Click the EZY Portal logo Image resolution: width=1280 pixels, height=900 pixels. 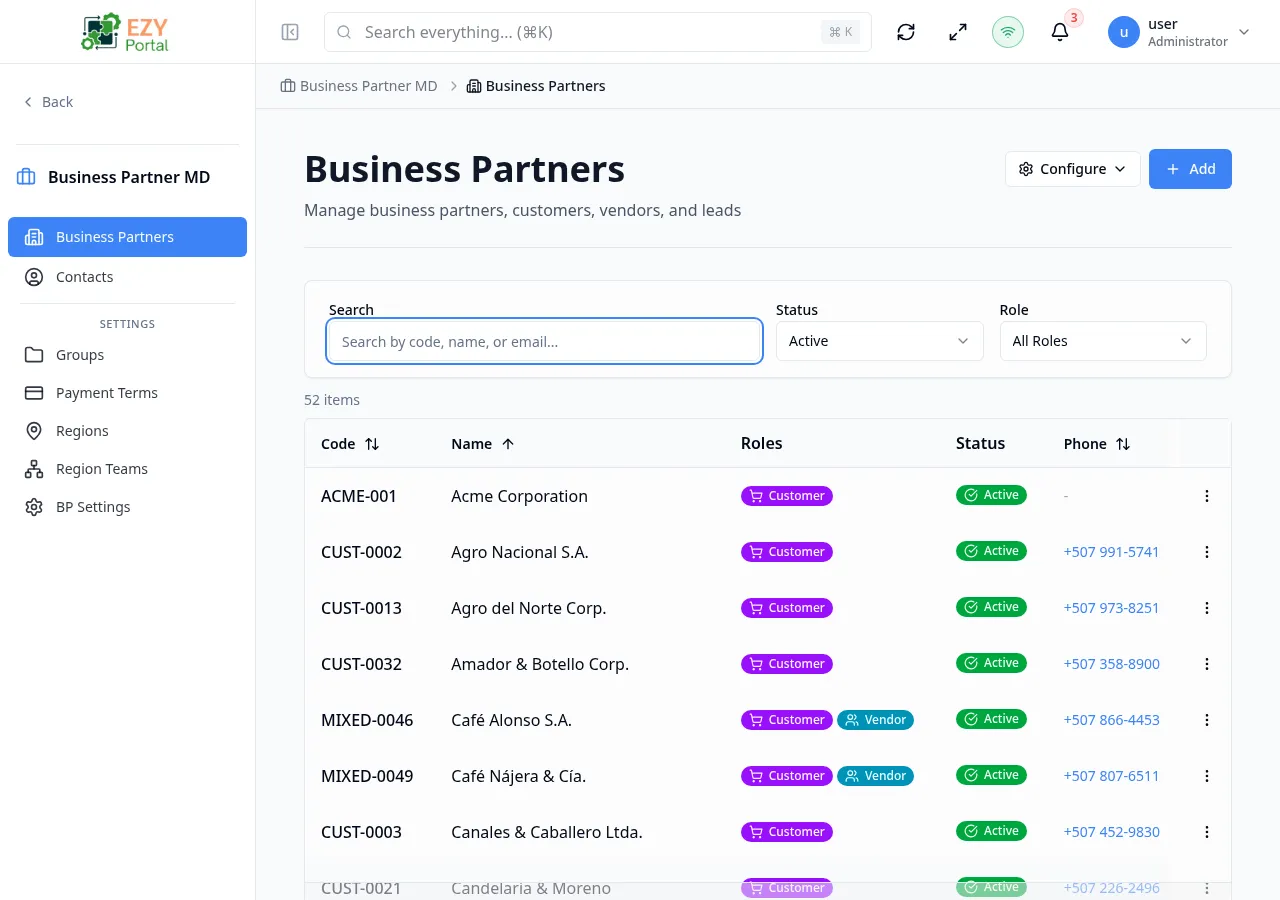(x=127, y=32)
